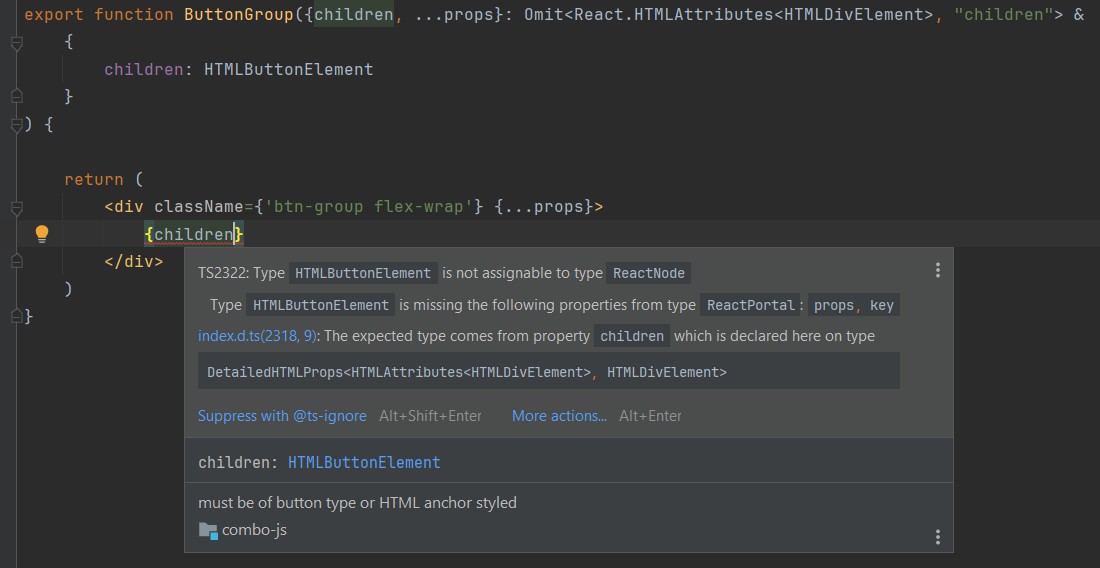Open the three-dot menu beside the TS2322 error

(x=937, y=270)
